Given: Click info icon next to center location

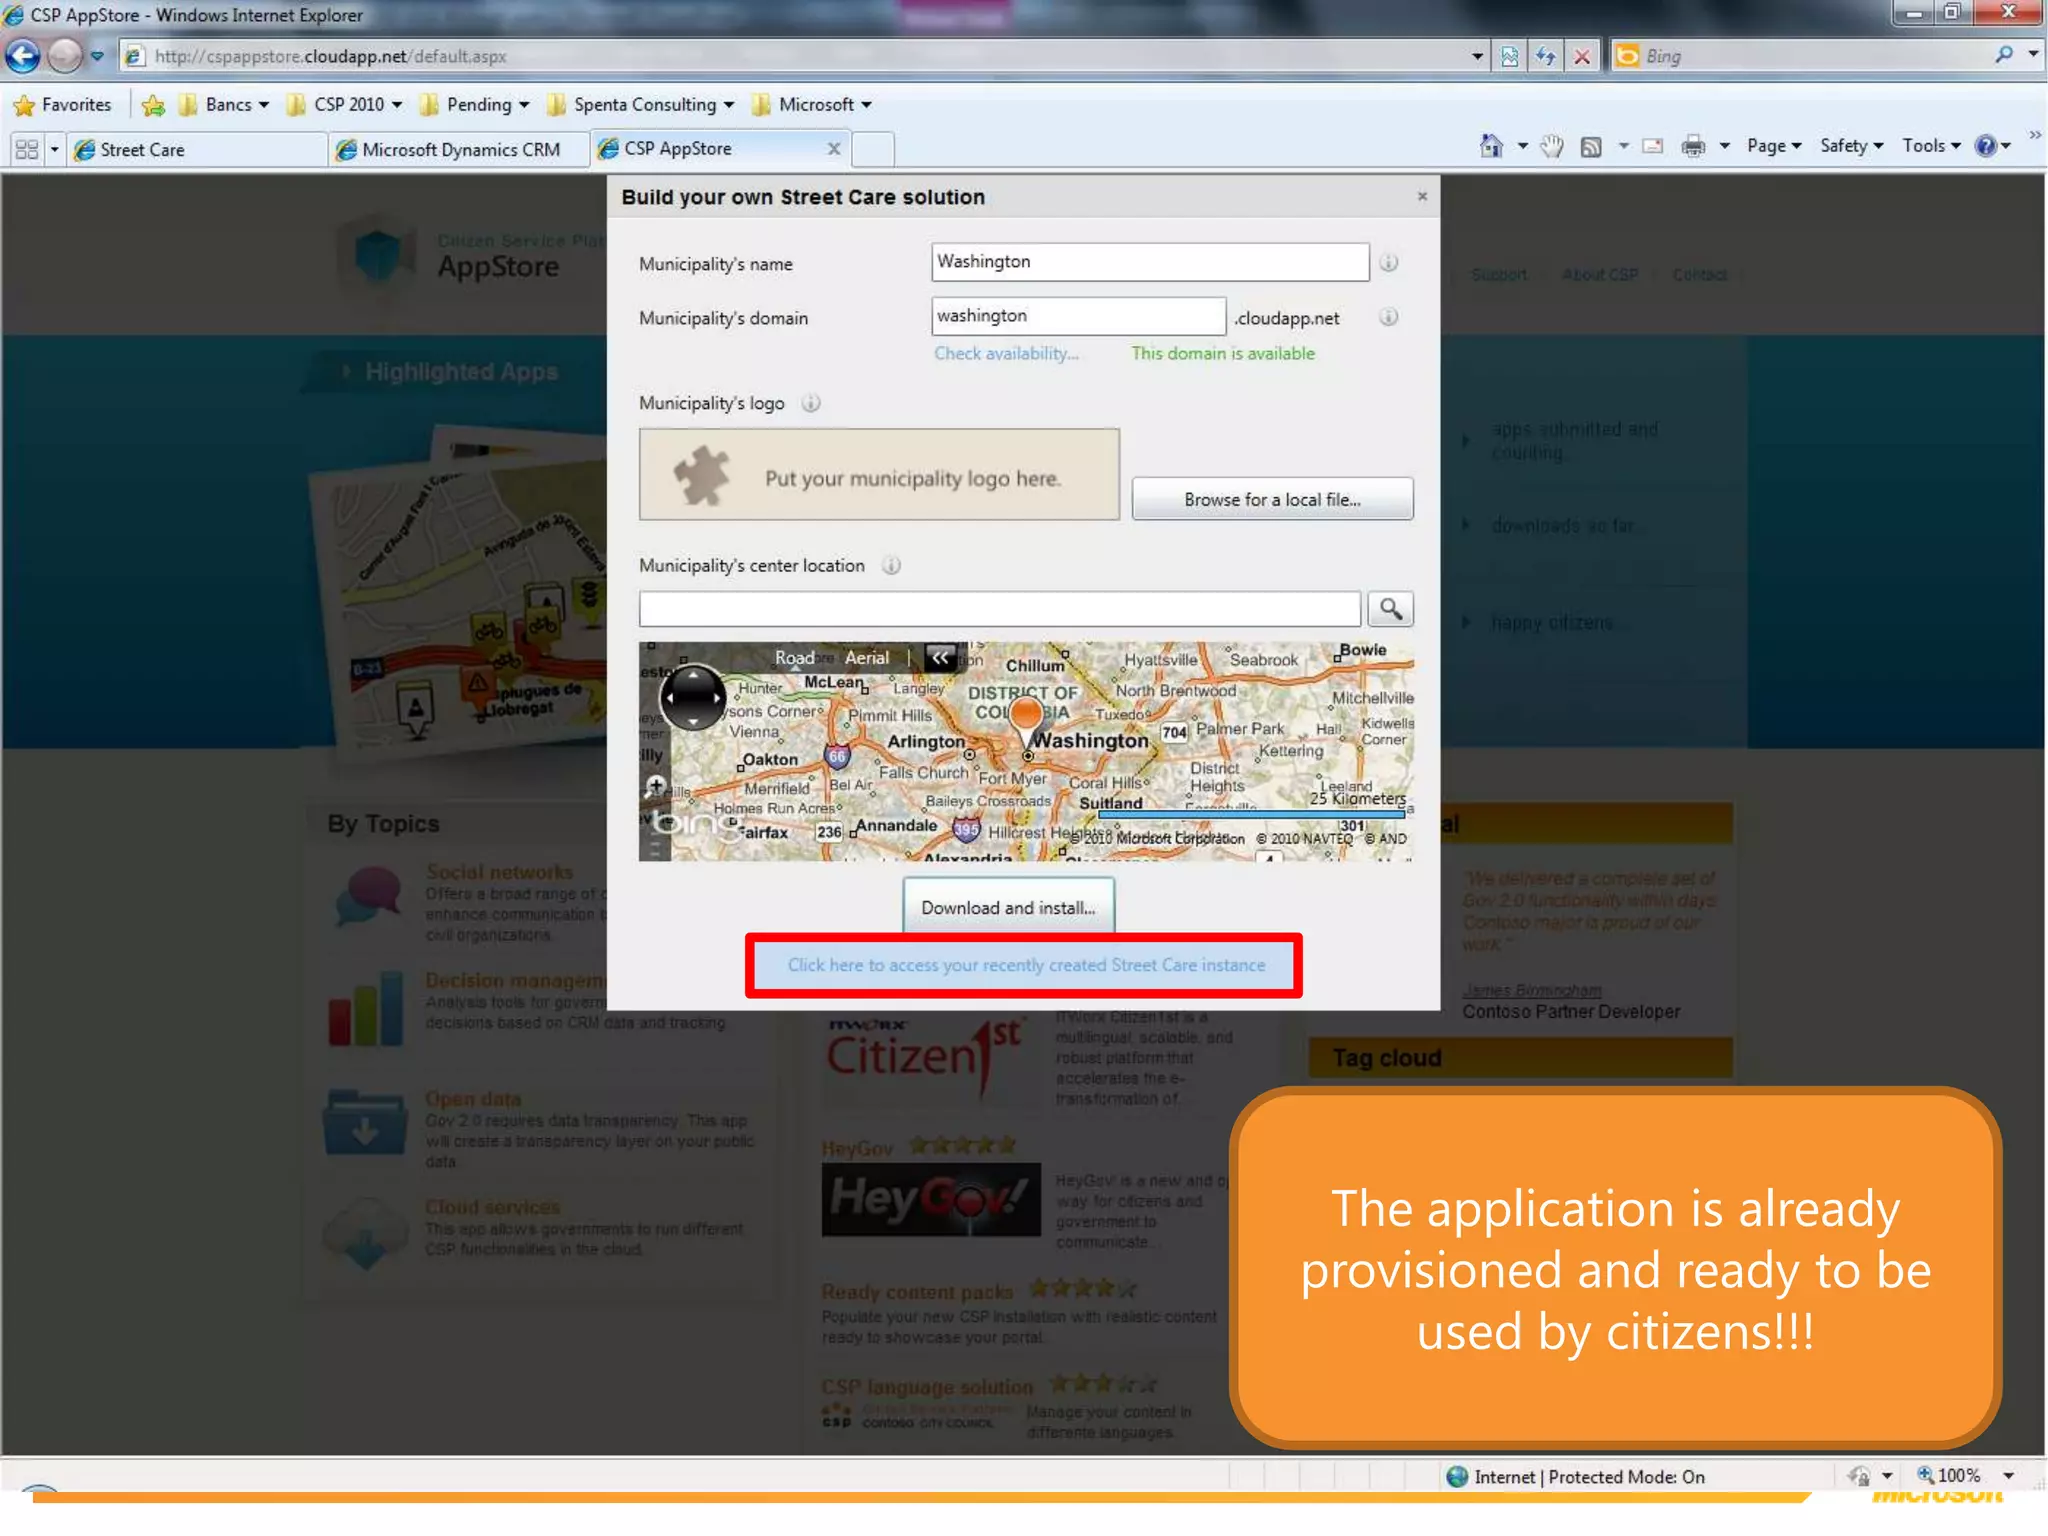Looking at the screenshot, I should [x=891, y=566].
